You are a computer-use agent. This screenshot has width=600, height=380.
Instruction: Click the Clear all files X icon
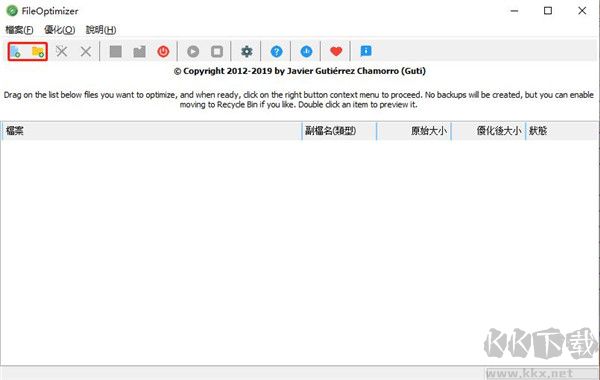86,51
